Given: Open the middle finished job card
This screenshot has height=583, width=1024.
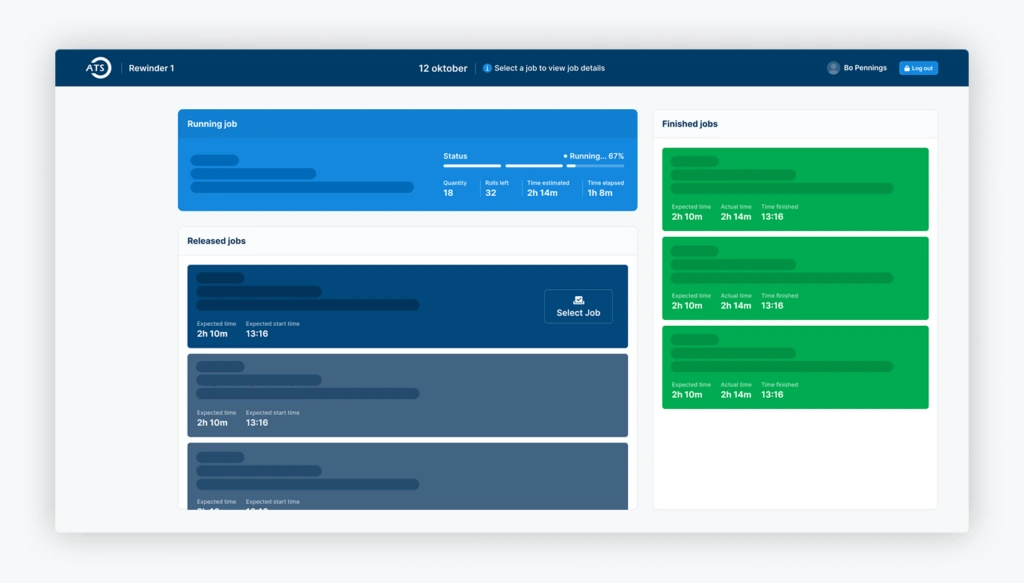Looking at the screenshot, I should coord(795,278).
